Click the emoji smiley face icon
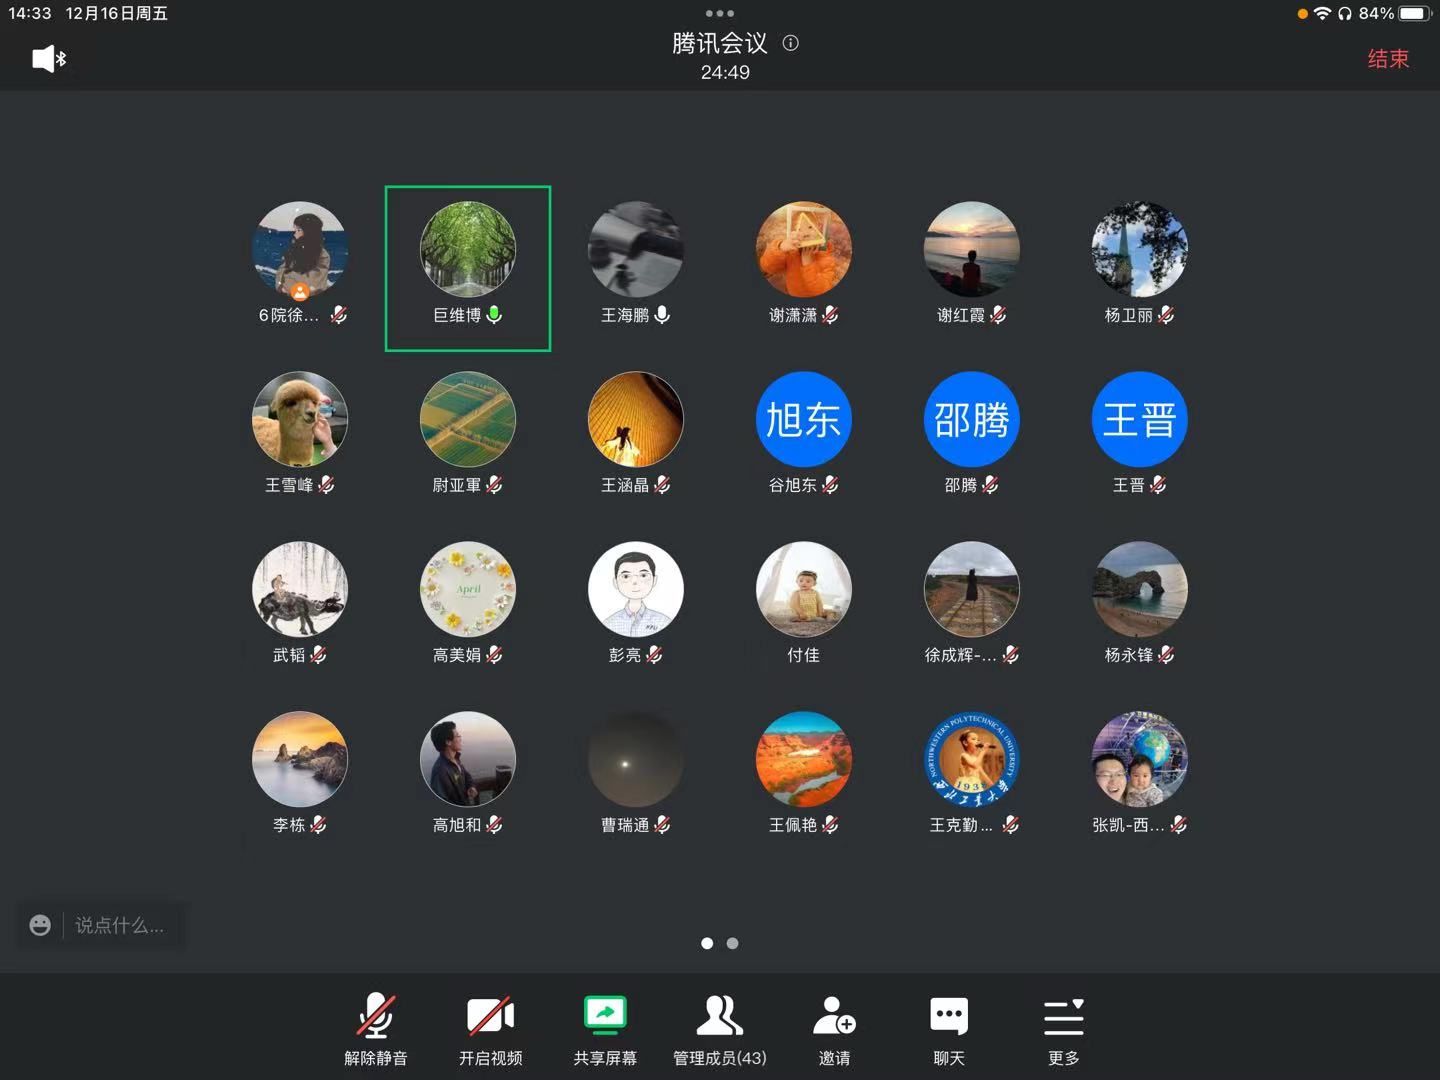The width and height of the screenshot is (1440, 1080). point(40,925)
